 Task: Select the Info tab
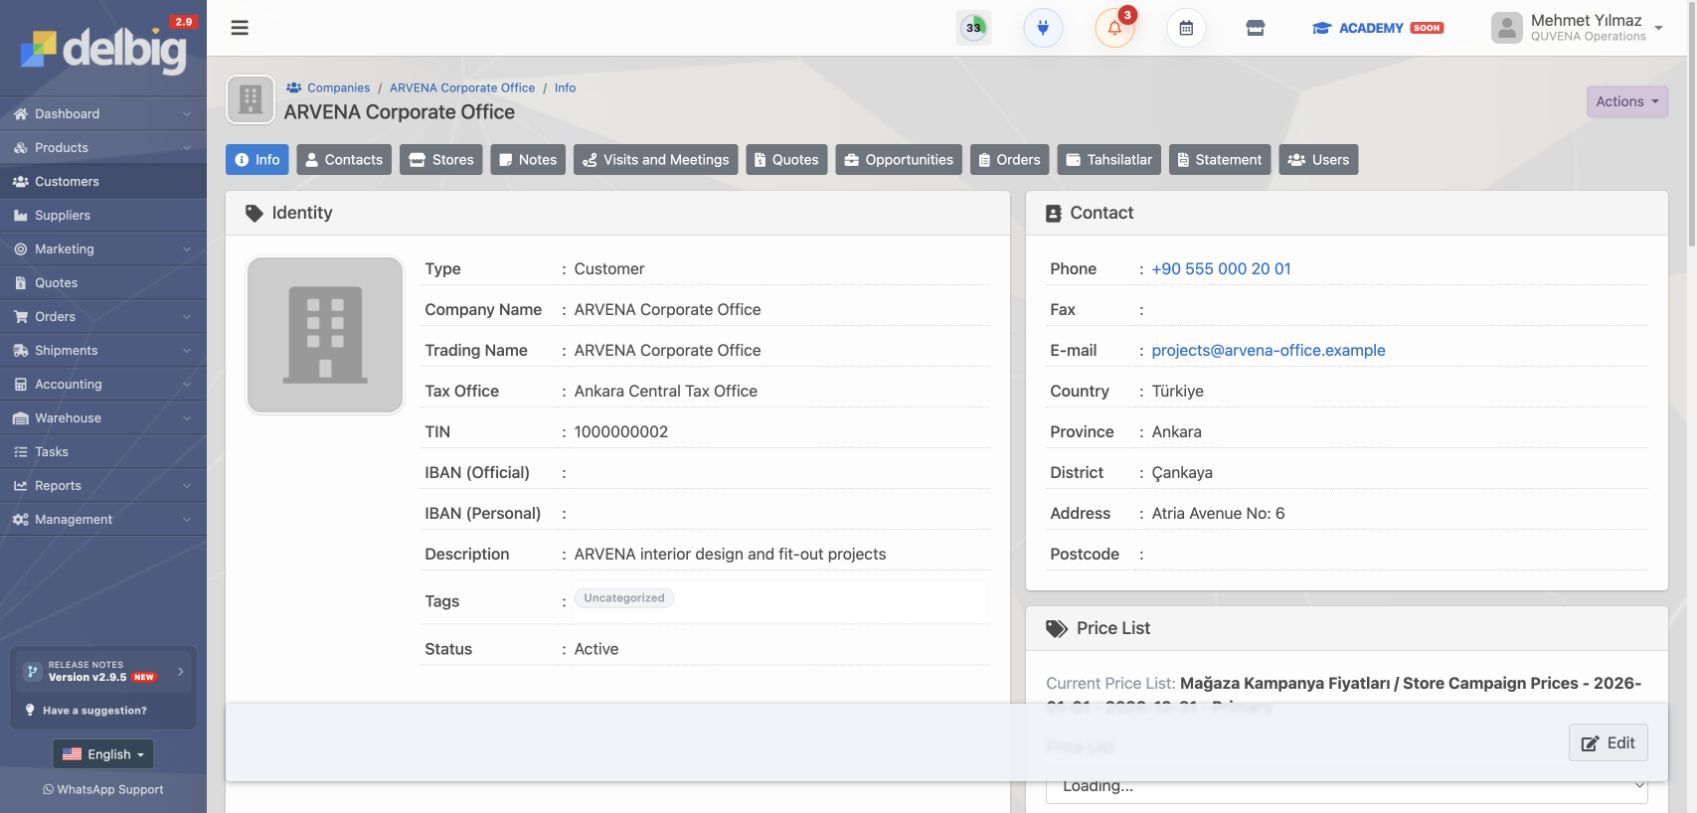(x=257, y=160)
